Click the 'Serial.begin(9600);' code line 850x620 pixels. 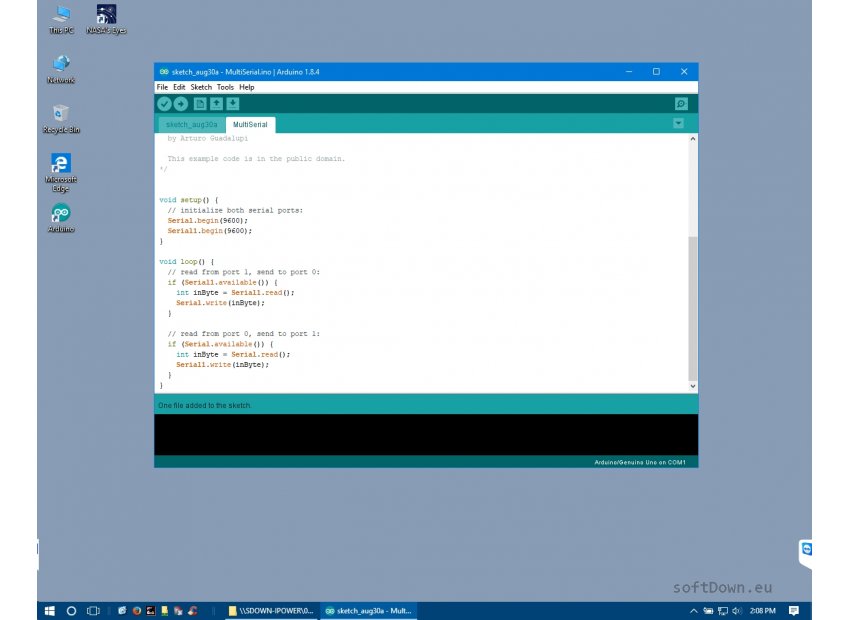tap(207, 221)
